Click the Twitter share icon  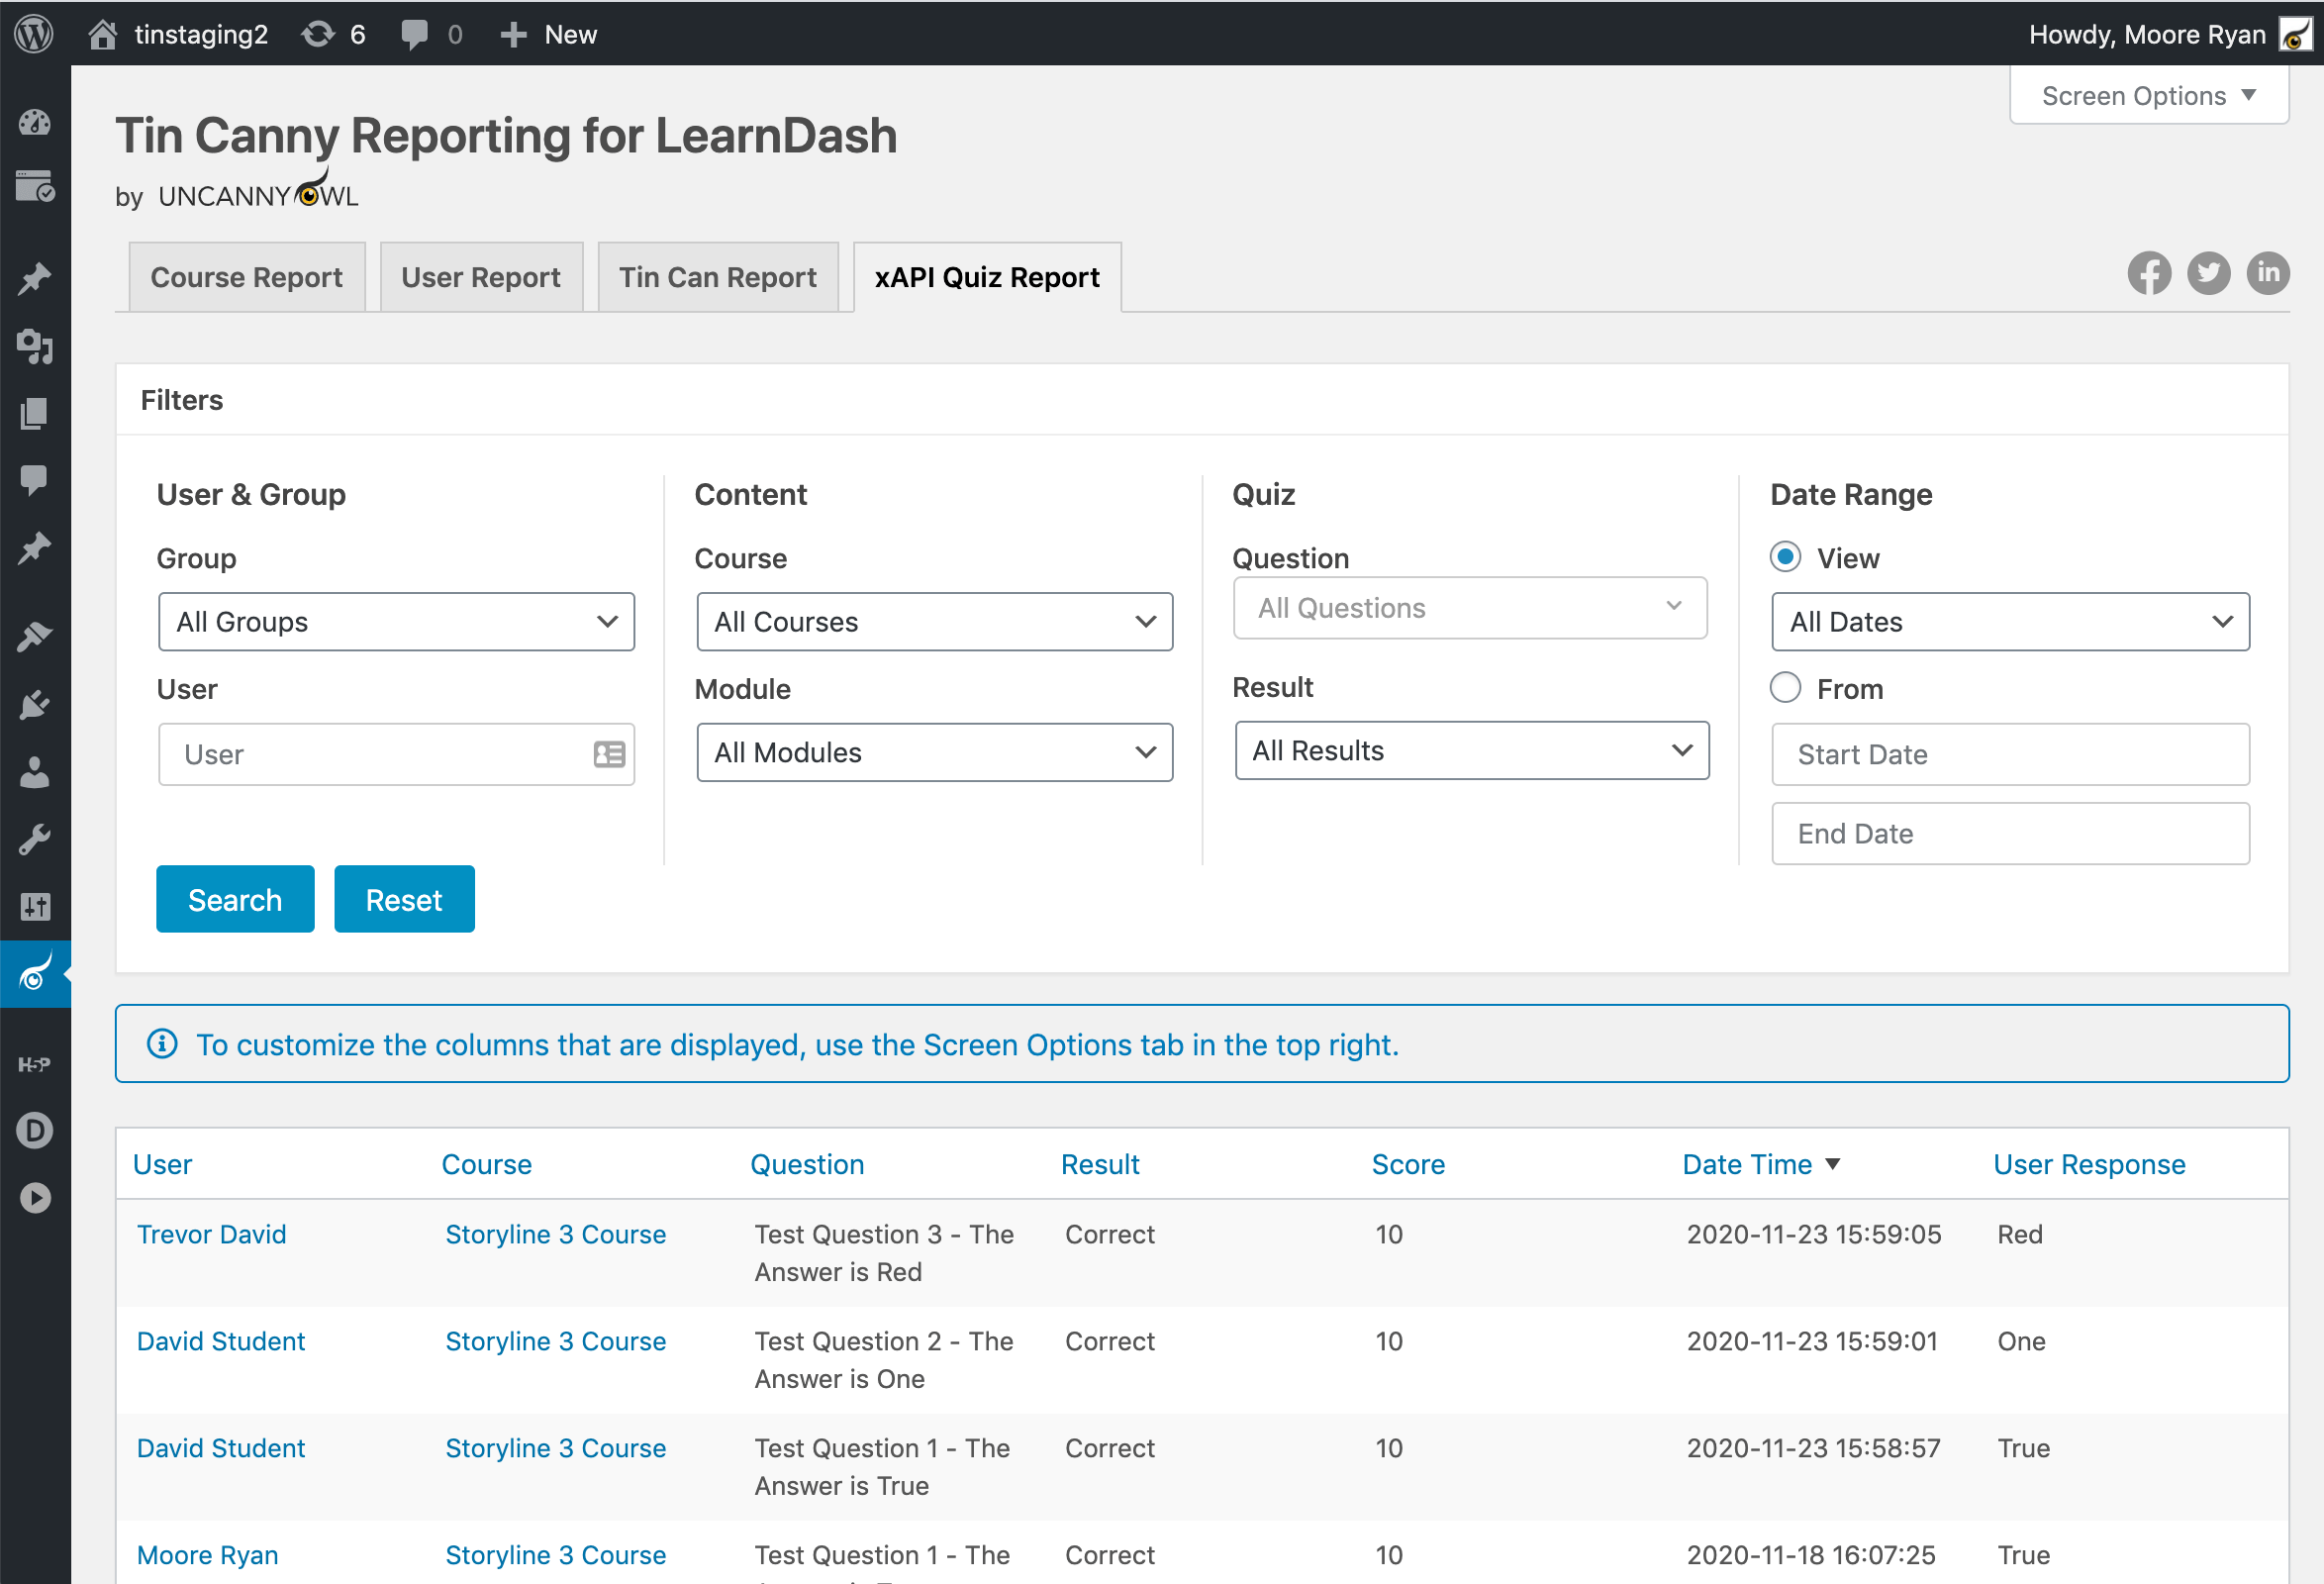(x=2208, y=273)
